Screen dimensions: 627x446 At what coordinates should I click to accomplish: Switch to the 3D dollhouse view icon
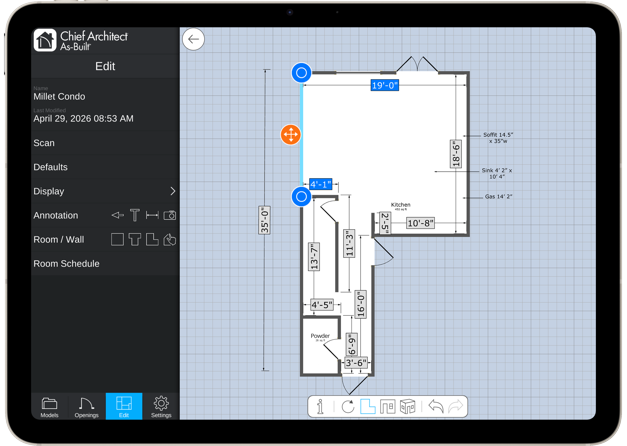(x=407, y=406)
